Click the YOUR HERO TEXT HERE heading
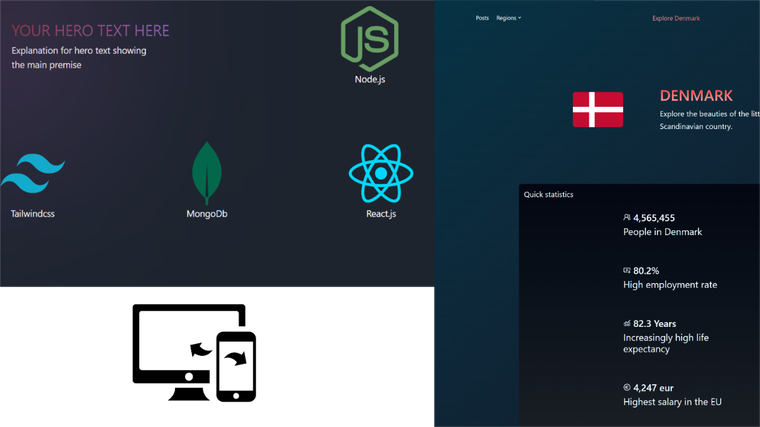760x427 pixels. 91,31
